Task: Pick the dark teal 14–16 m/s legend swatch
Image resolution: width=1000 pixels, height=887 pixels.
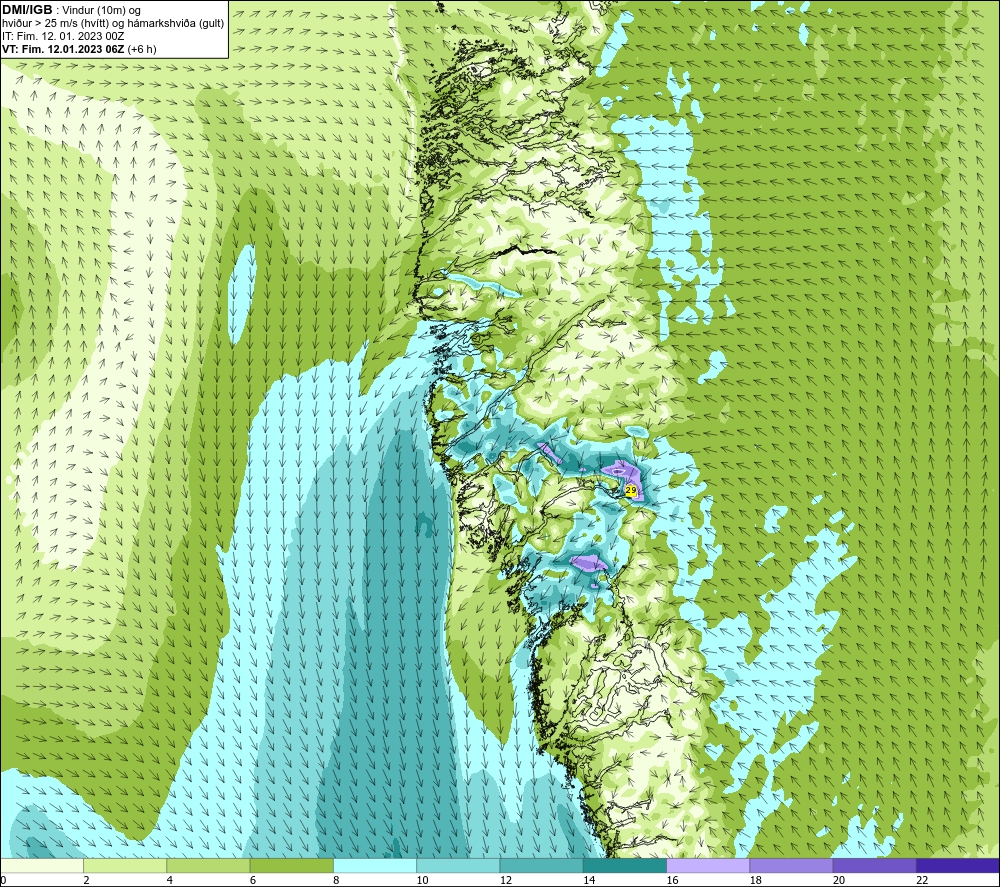Action: (625, 865)
